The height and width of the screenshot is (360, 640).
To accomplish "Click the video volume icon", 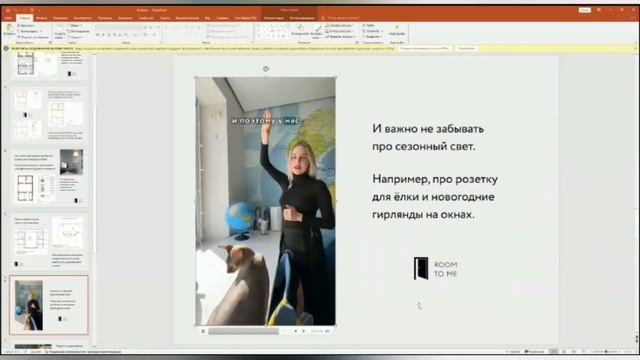I will point(327,331).
